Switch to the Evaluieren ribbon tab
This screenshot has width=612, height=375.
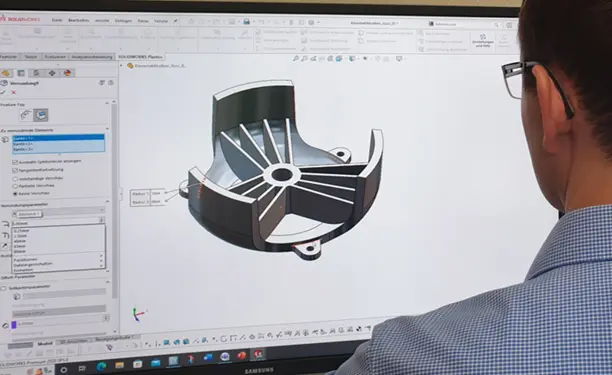click(55, 57)
